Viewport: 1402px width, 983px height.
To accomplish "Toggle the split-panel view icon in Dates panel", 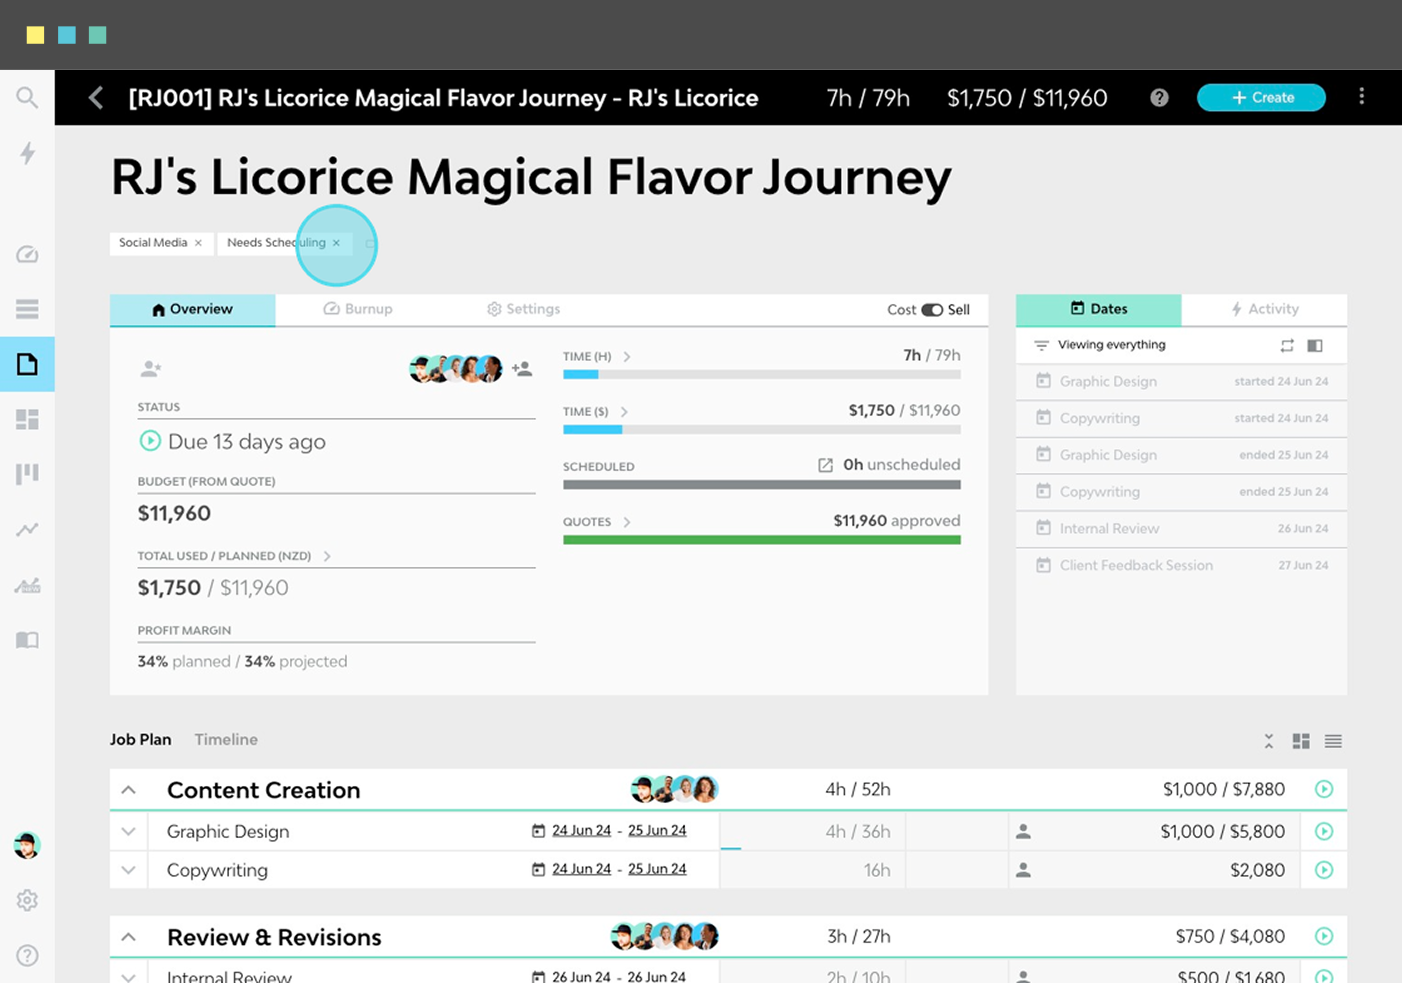I will coord(1315,344).
